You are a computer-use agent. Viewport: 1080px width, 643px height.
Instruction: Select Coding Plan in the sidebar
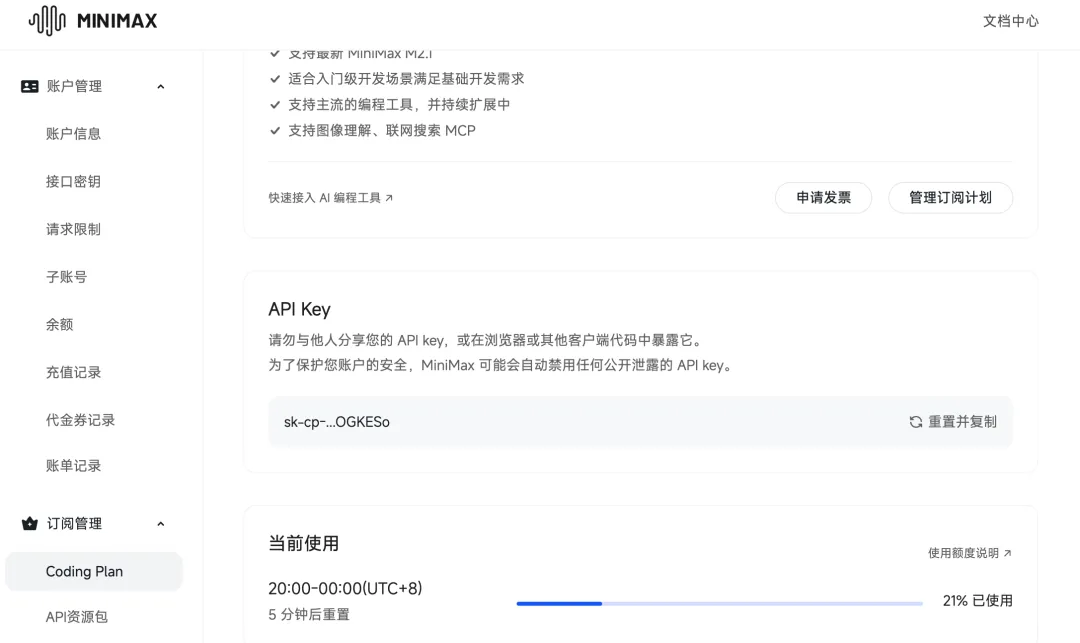[x=94, y=571]
